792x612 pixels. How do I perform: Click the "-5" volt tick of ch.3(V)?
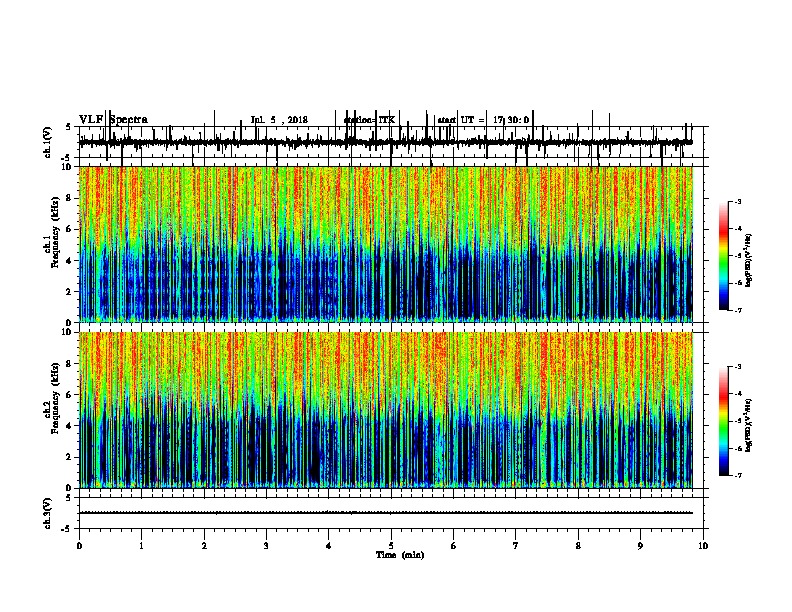coord(67,529)
